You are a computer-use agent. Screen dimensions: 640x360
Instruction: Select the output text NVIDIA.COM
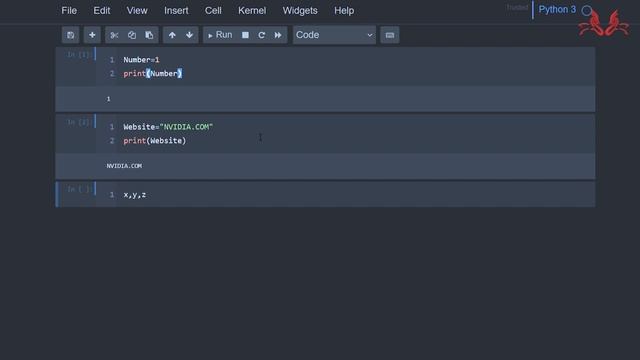(124, 166)
